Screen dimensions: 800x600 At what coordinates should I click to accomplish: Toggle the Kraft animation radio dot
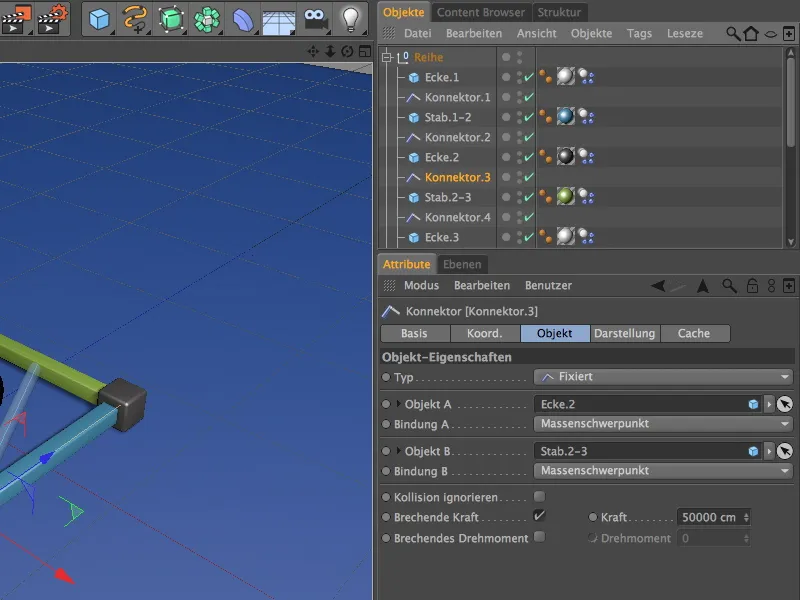point(592,517)
